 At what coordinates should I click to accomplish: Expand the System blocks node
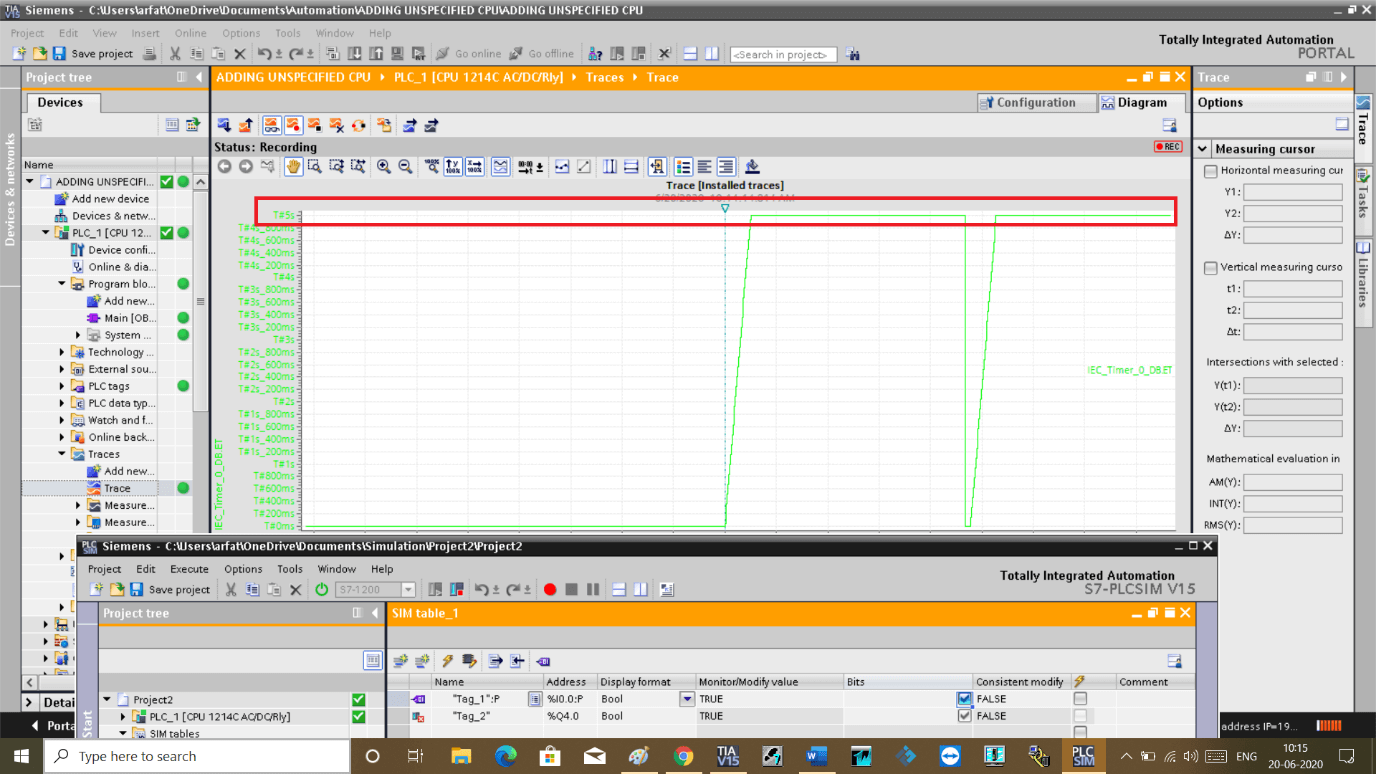coord(78,335)
